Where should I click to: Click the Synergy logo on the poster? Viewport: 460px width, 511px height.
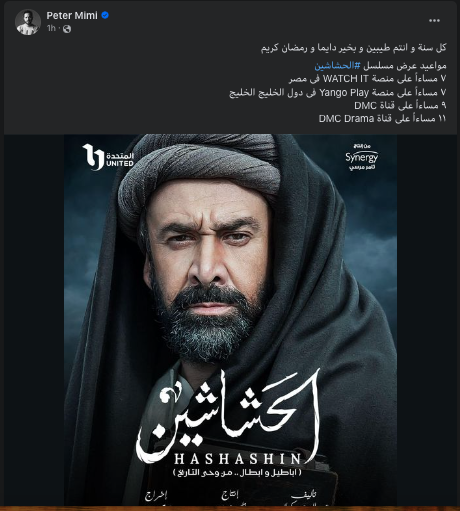click(x=362, y=157)
